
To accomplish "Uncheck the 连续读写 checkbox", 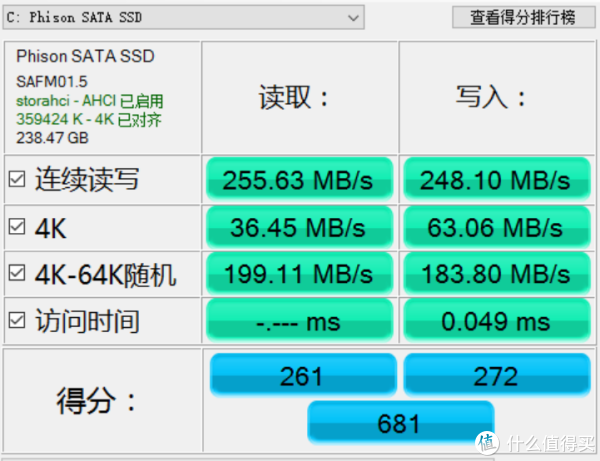I will [x=17, y=179].
